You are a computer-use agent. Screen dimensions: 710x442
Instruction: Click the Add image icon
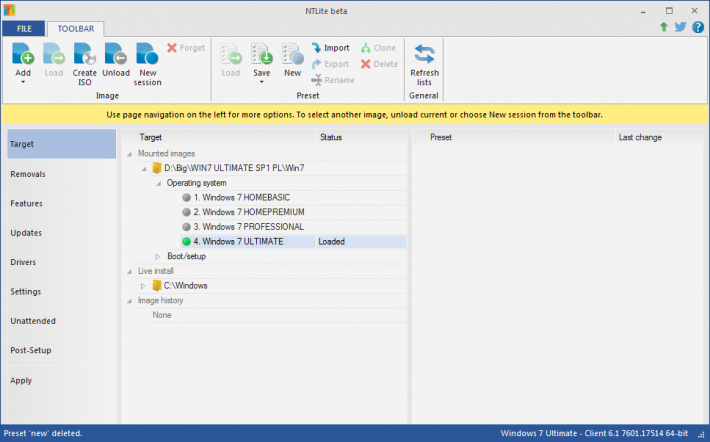pos(23,54)
